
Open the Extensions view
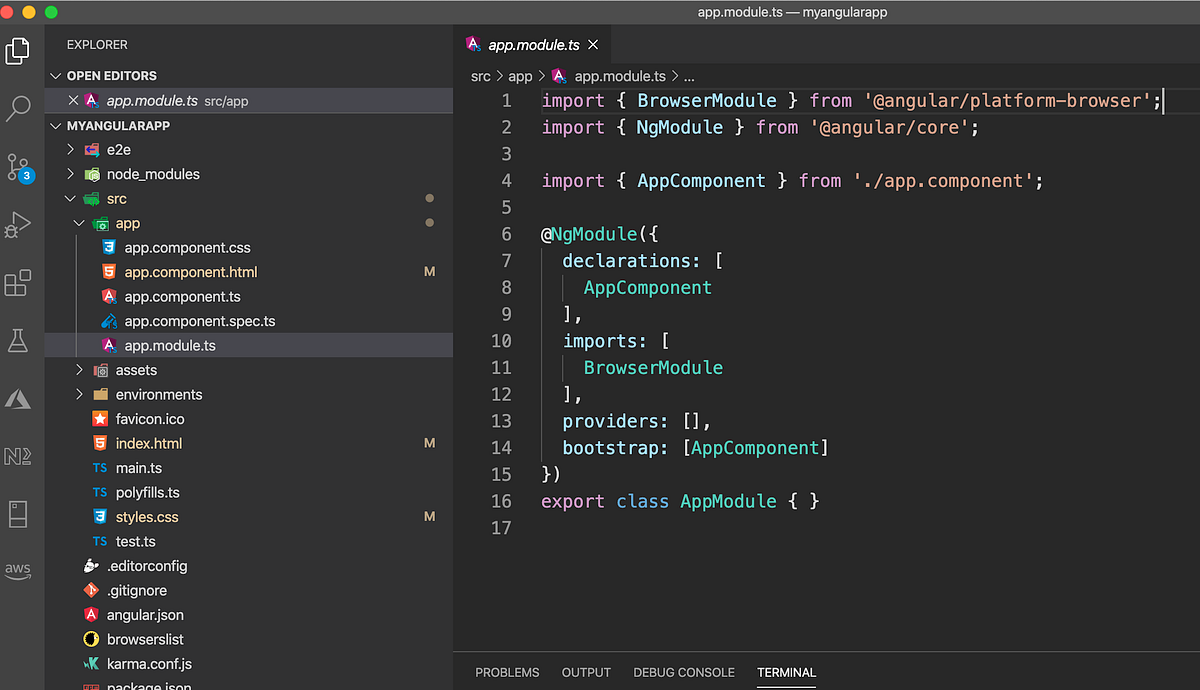tap(17, 283)
